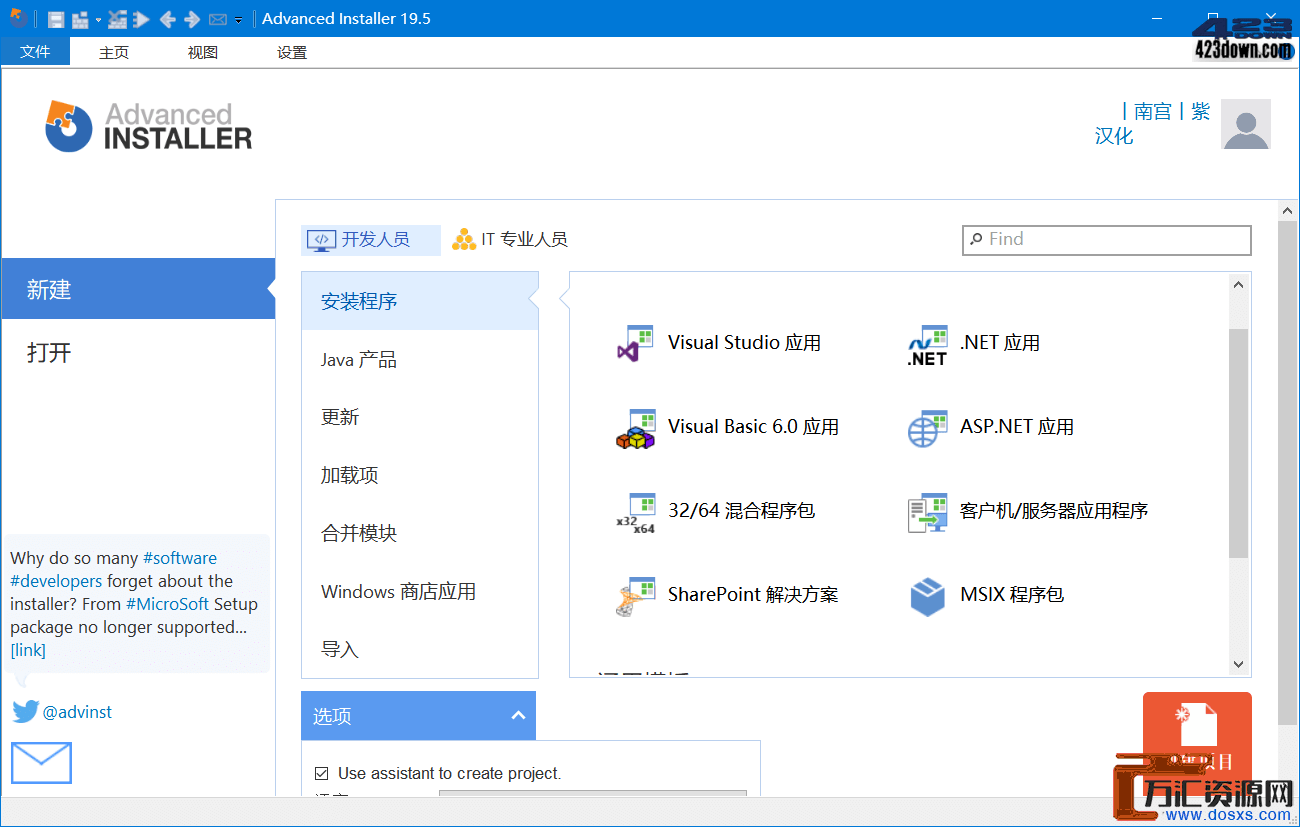Viewport: 1300px width, 827px height.
Task: Click the Run project arrow icon
Action: (141, 19)
